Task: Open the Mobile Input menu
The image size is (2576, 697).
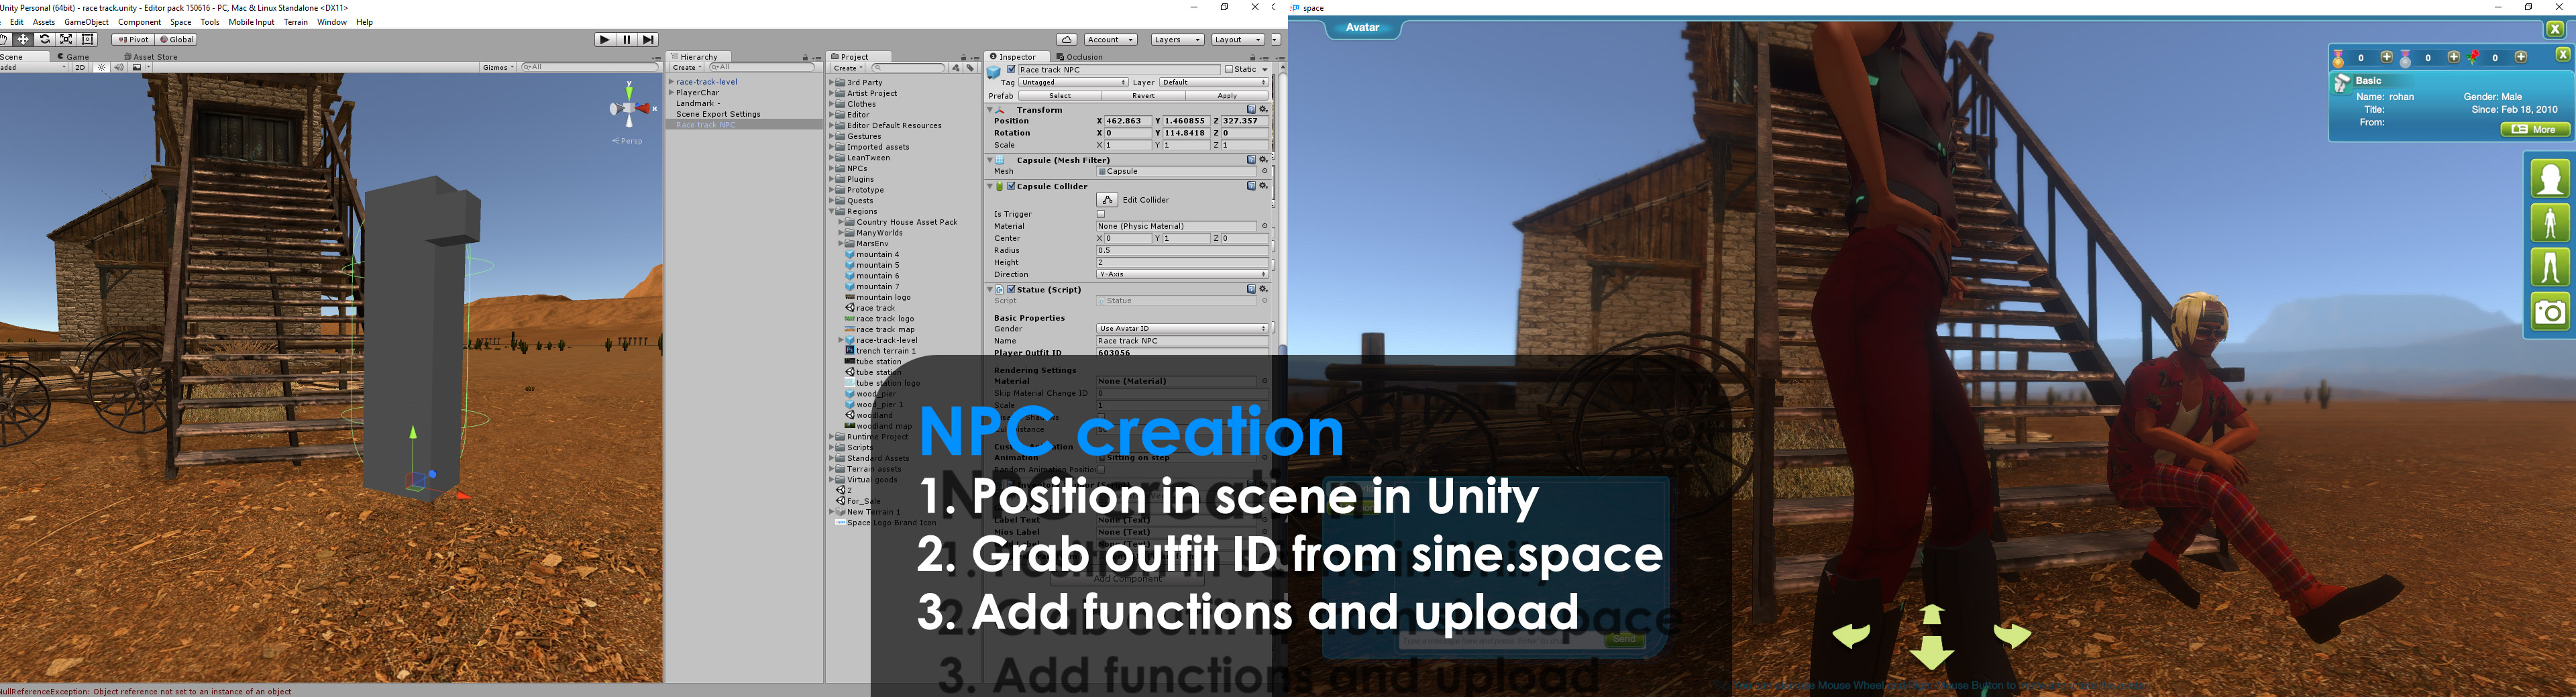Action: point(251,22)
